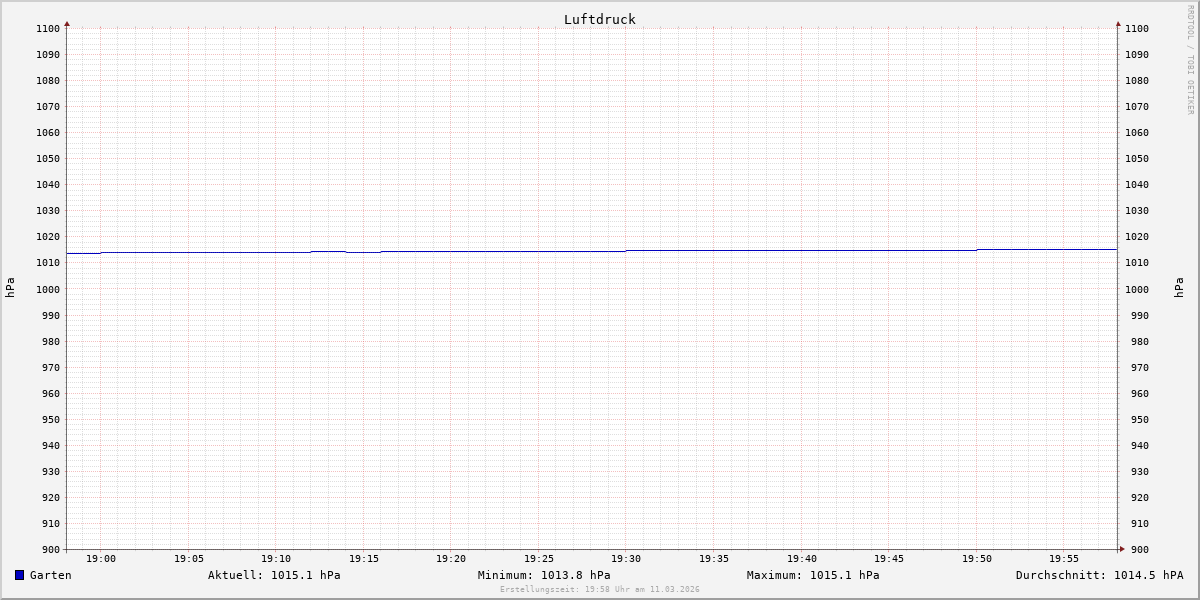Click the 19:45 time label on x-axis

(x=889, y=559)
